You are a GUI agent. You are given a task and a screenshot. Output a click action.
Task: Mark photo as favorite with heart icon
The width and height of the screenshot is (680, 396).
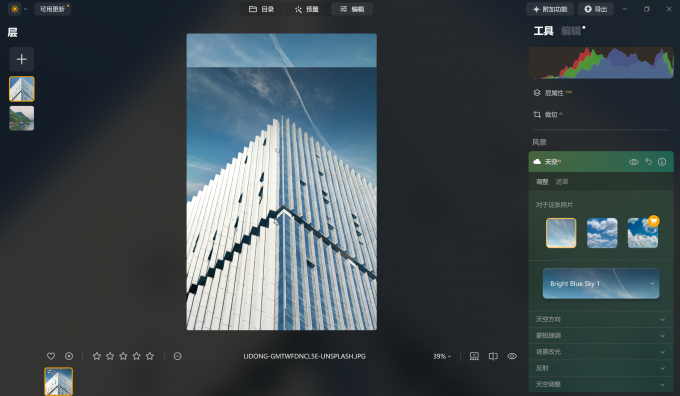pos(51,356)
